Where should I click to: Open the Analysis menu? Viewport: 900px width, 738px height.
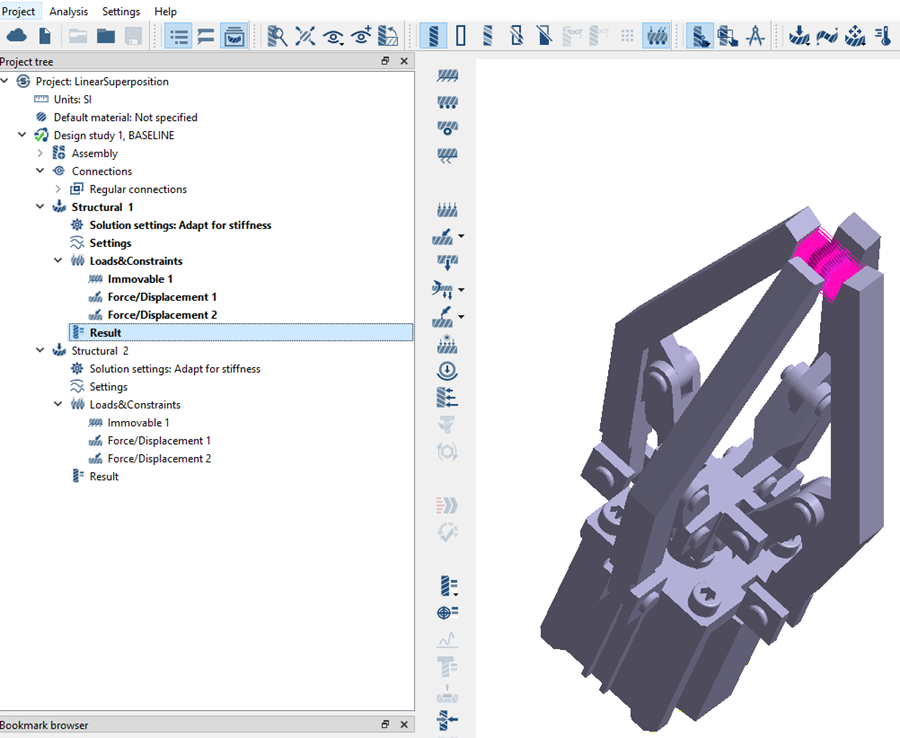[68, 11]
